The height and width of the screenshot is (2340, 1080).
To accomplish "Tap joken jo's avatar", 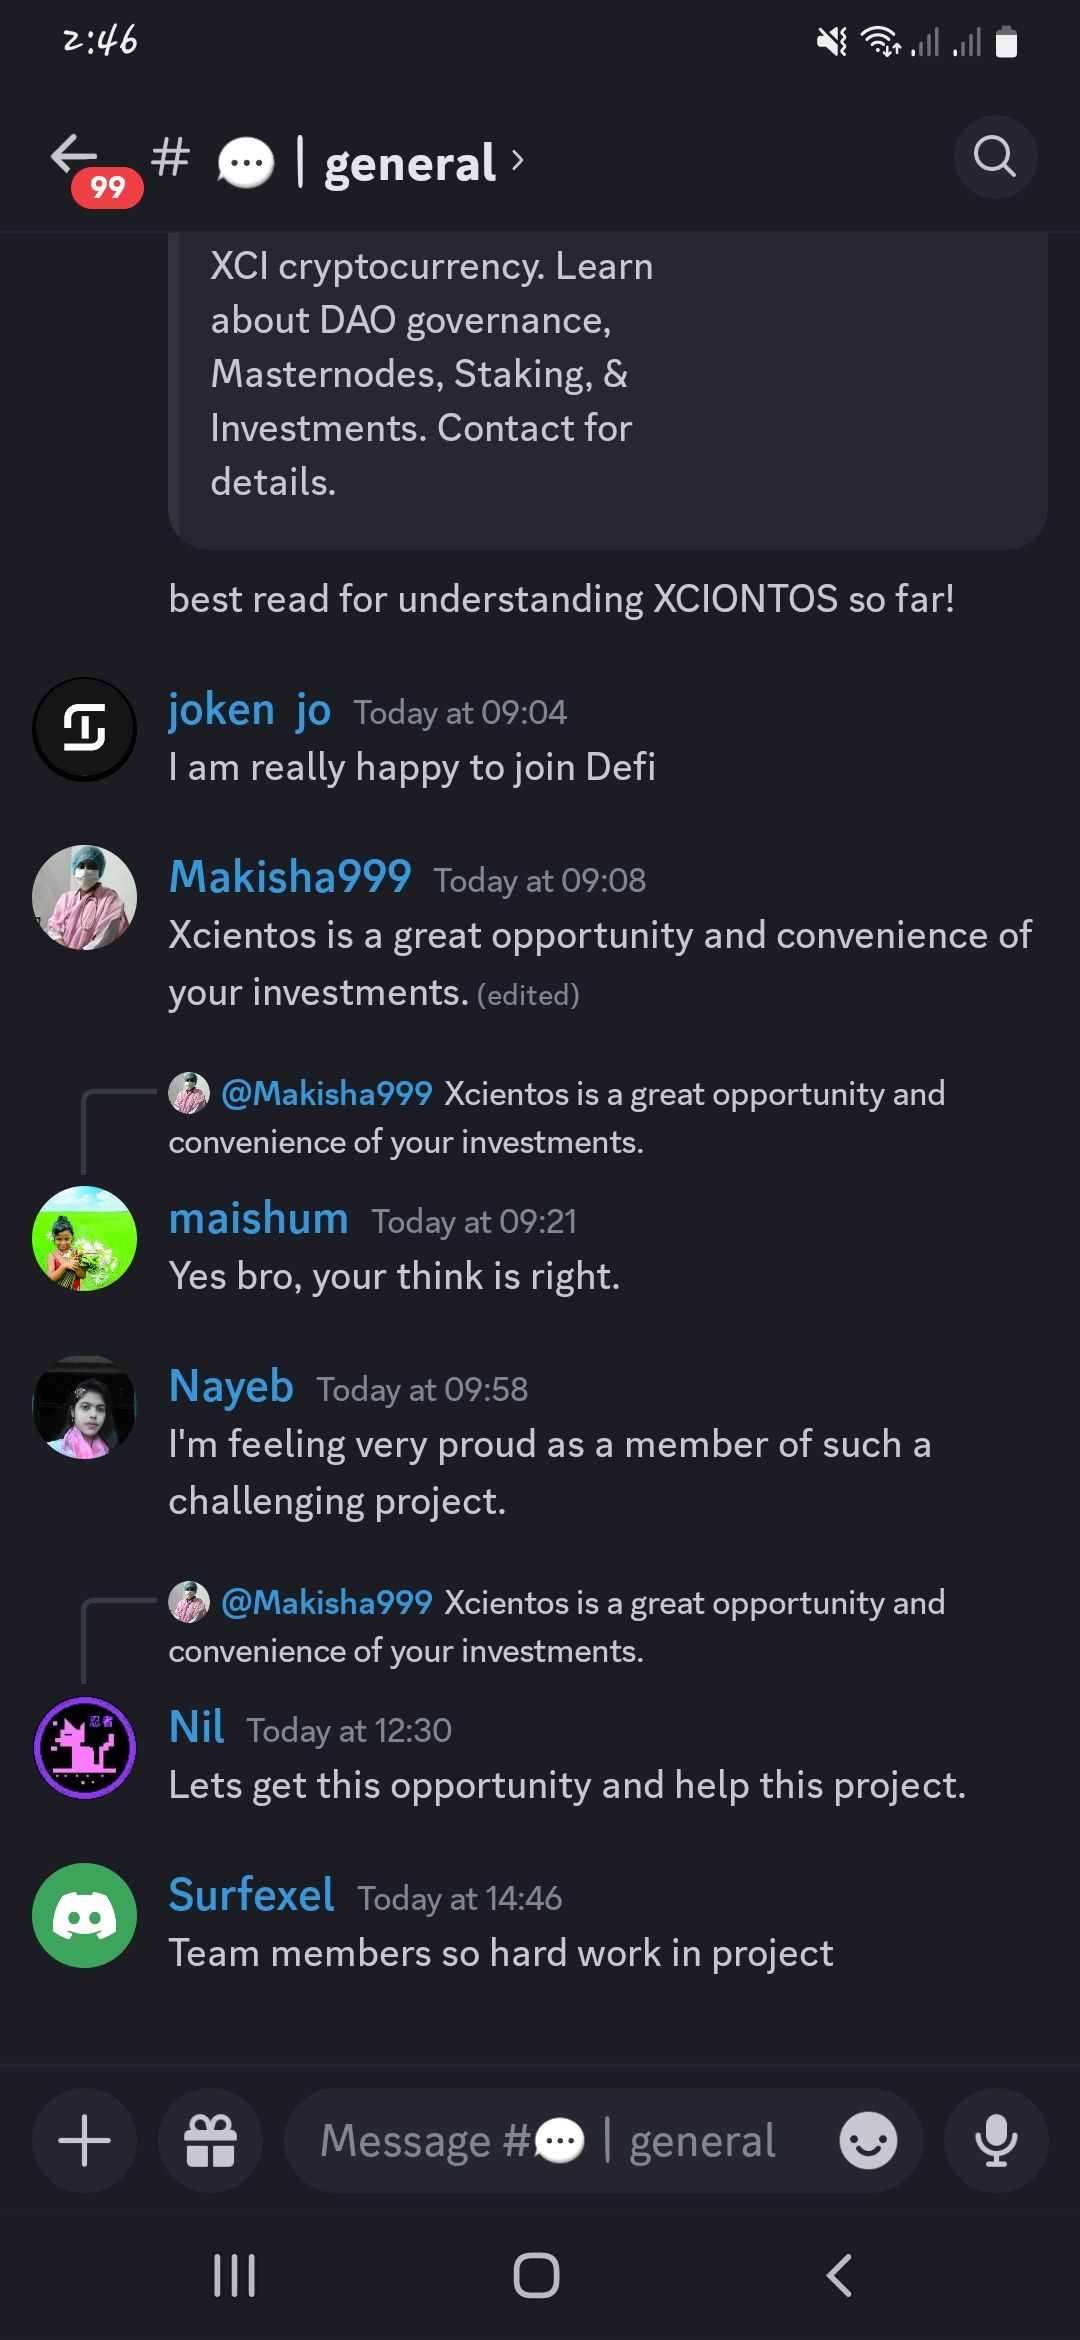I will (85, 729).
